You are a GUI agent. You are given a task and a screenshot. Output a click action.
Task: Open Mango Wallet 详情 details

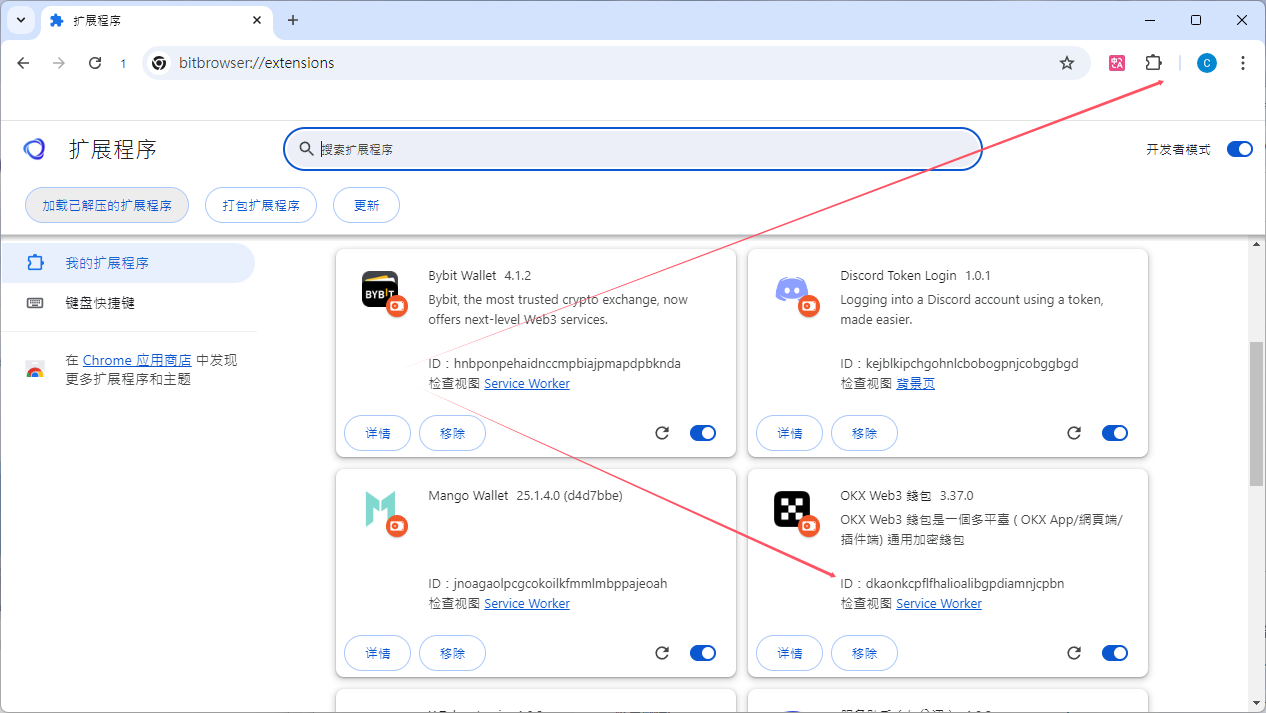tap(378, 653)
